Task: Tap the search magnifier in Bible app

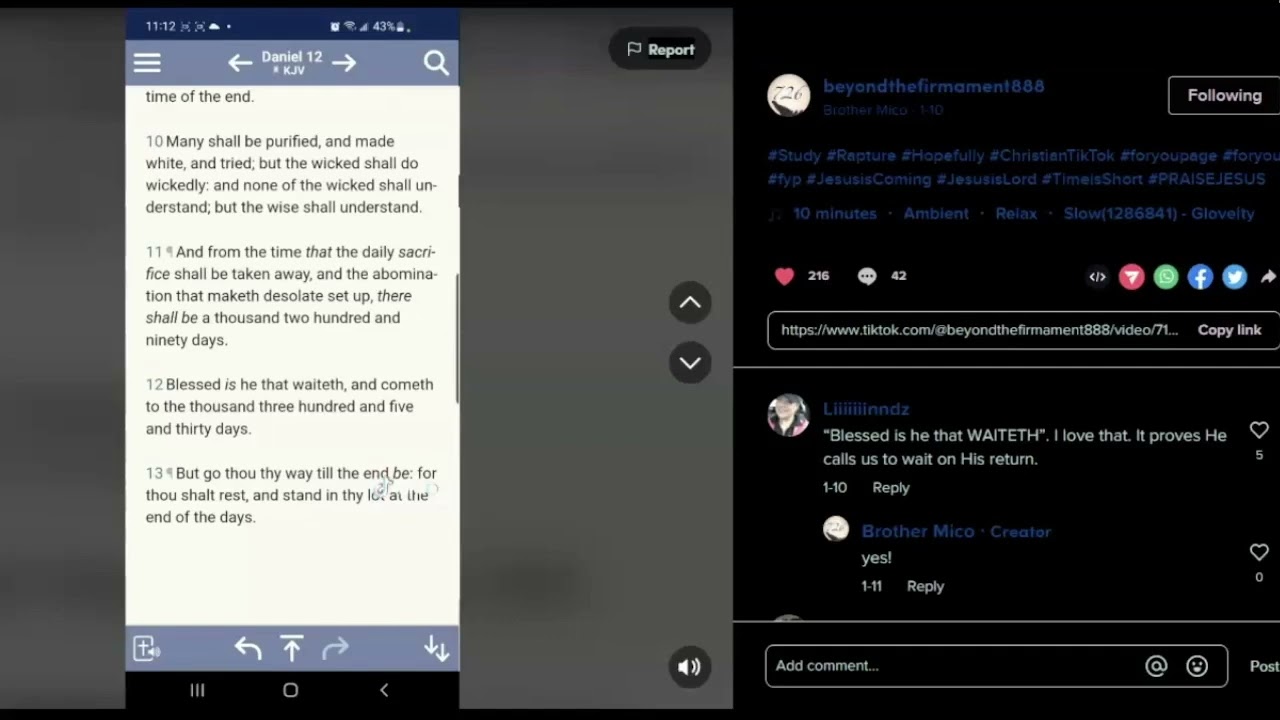Action: coord(436,63)
